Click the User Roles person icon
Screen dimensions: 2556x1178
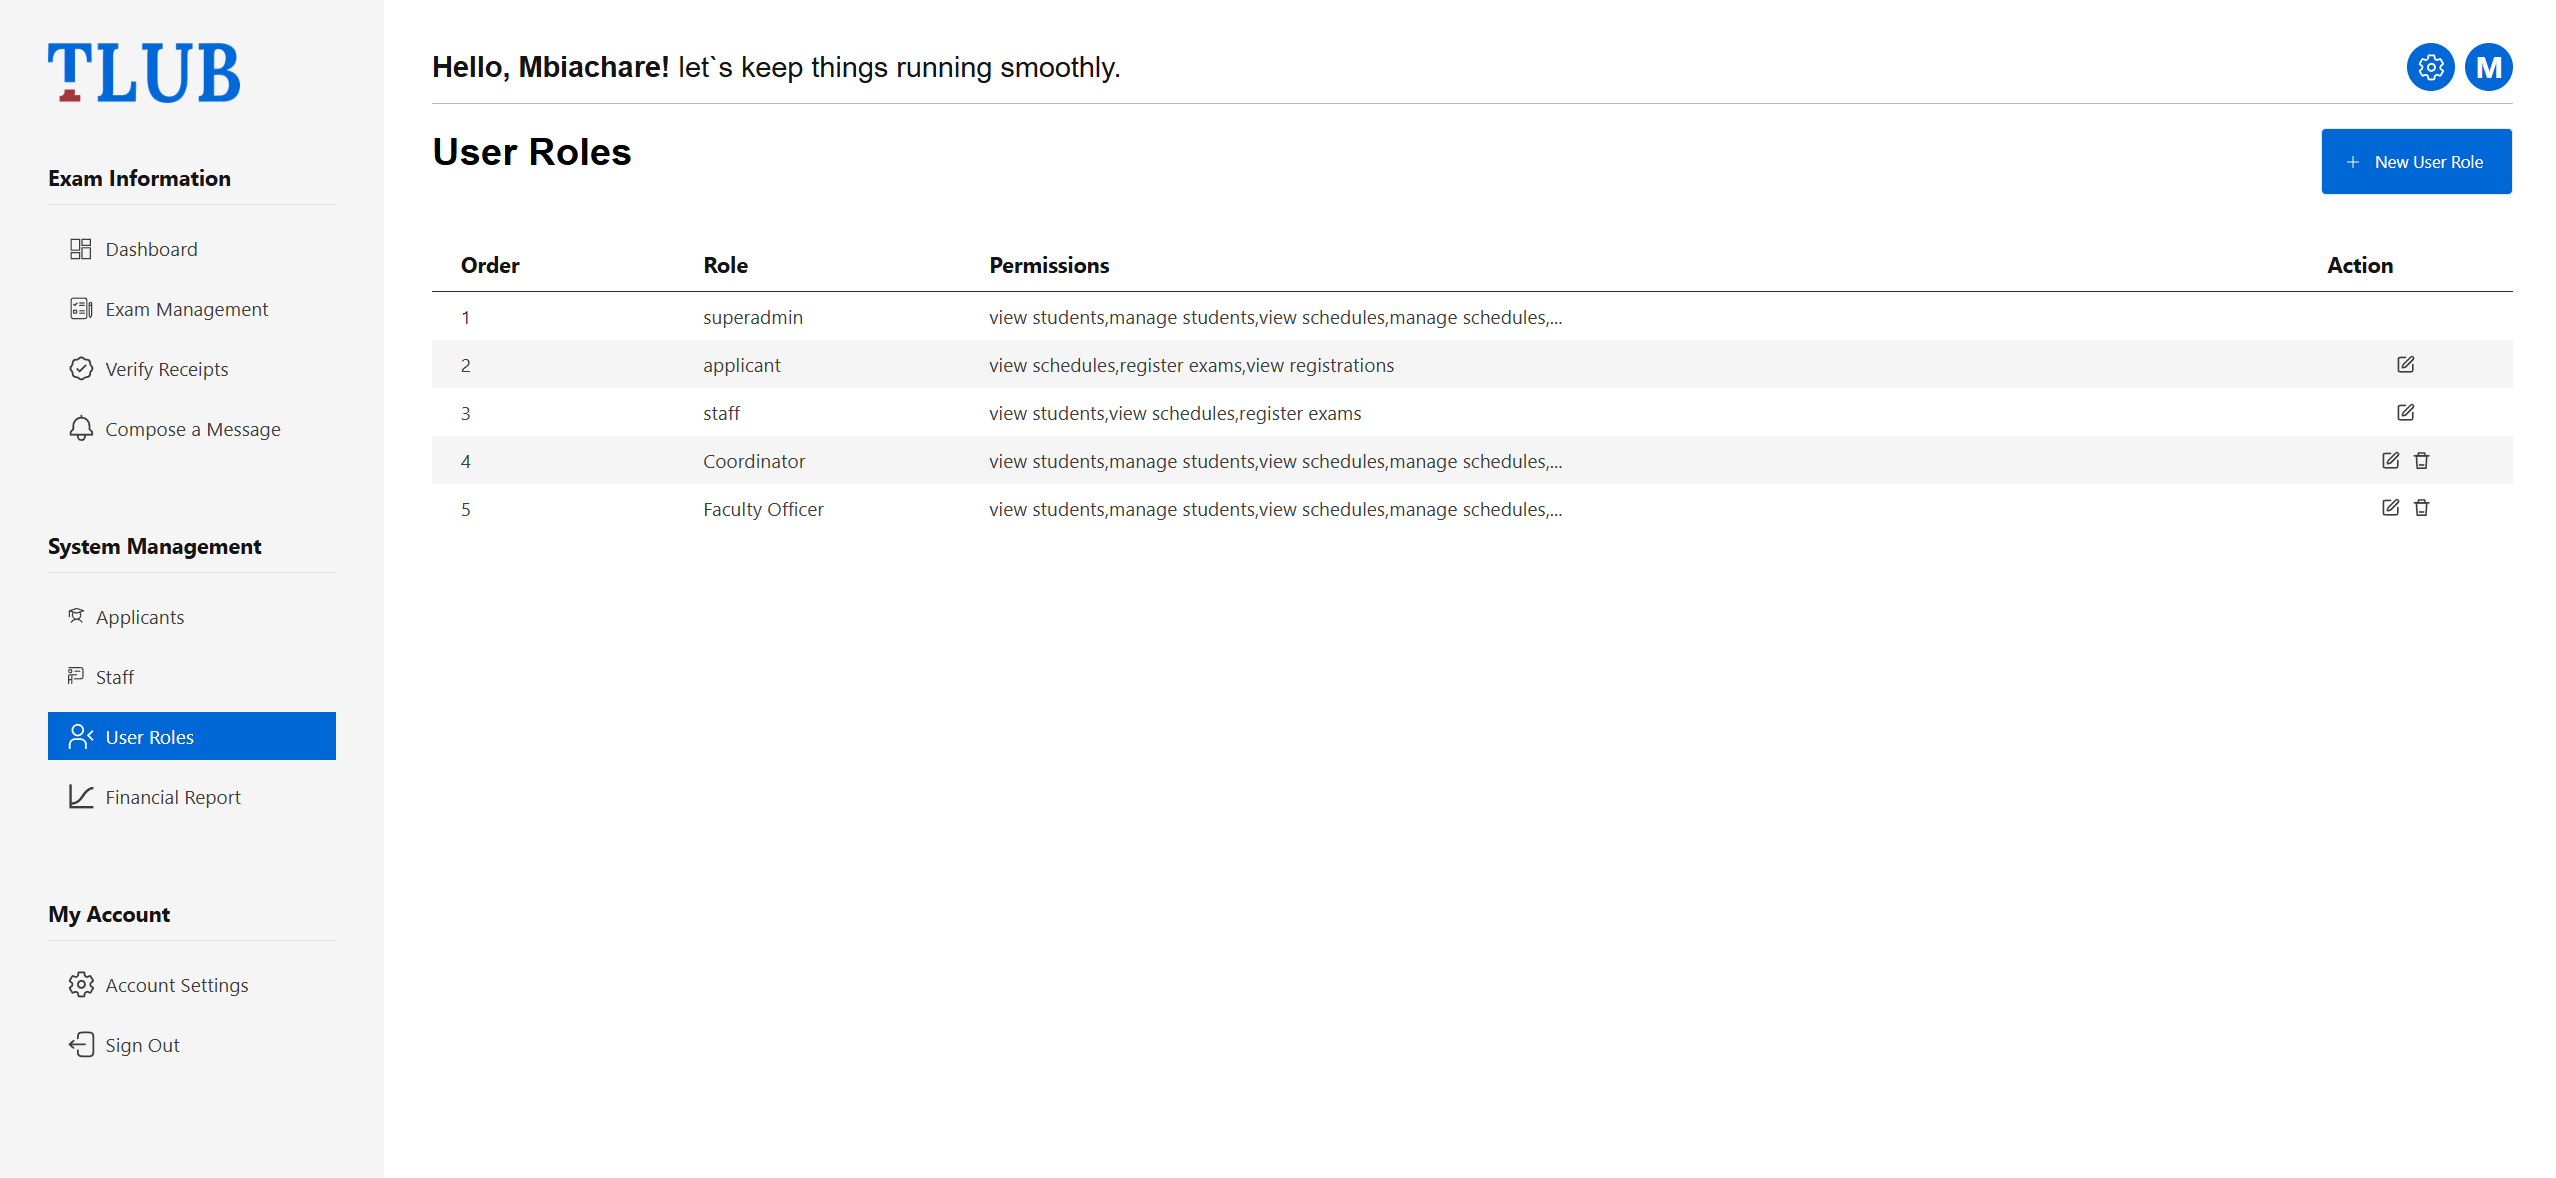(81, 737)
